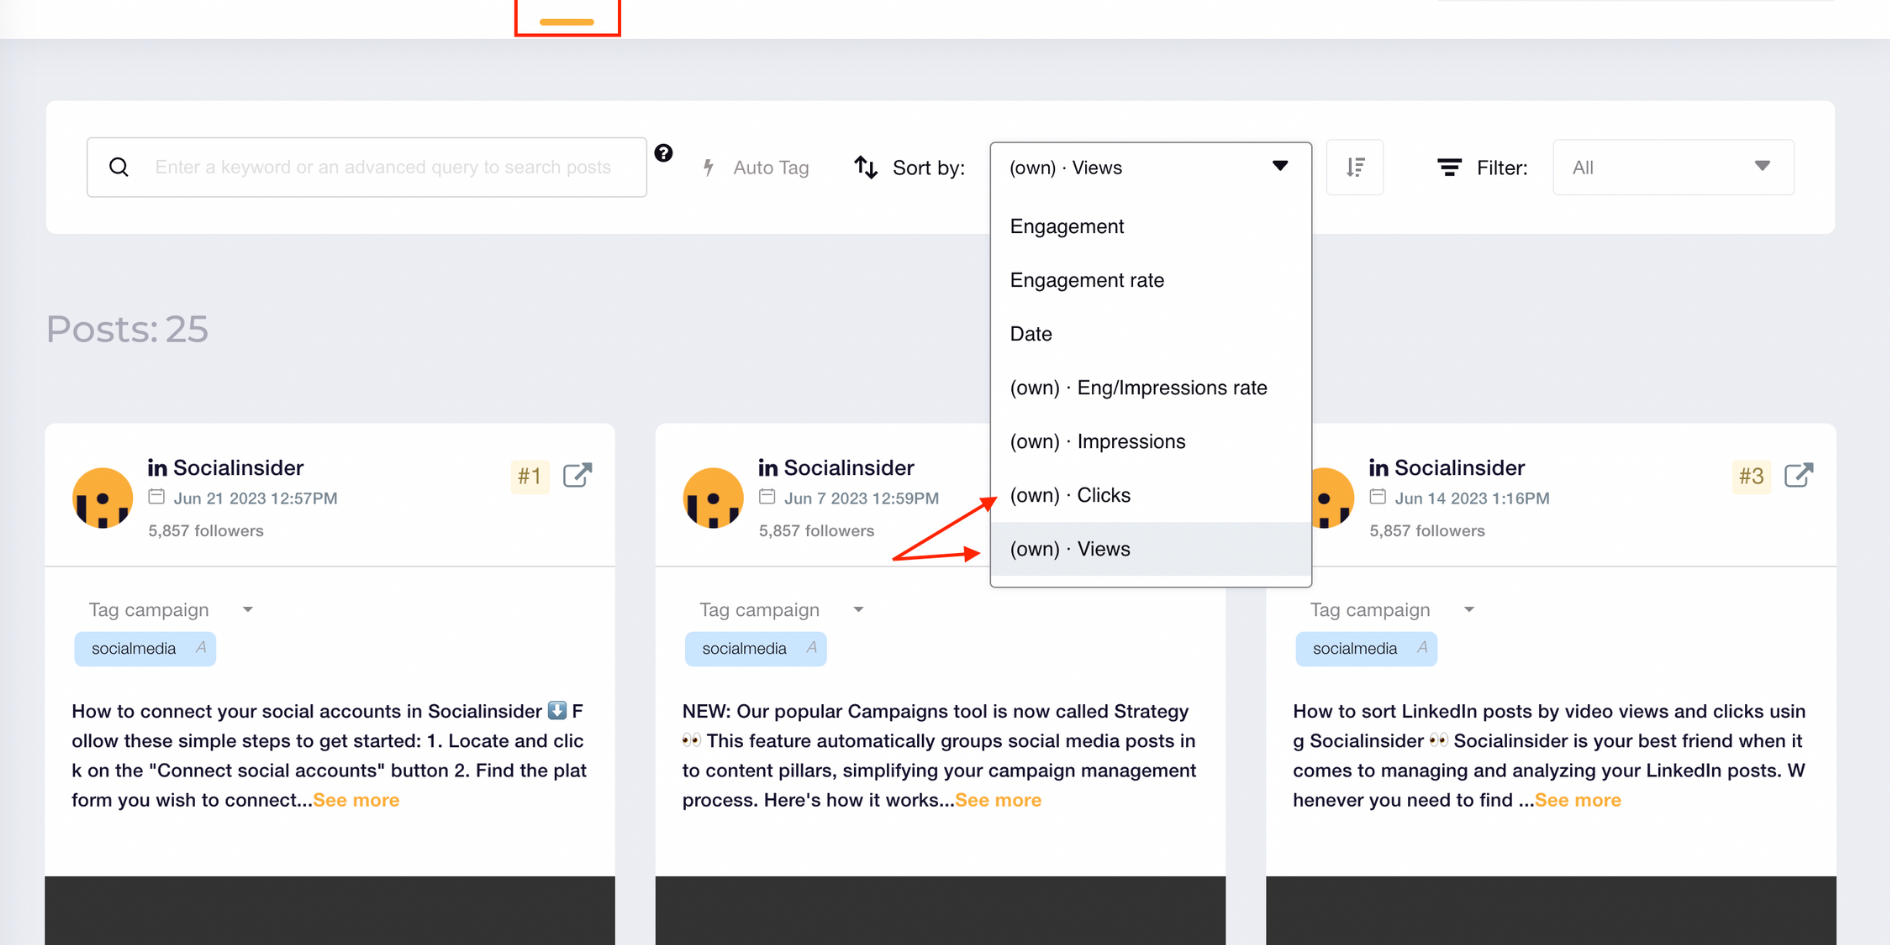Open post #1 via its external link icon
The image size is (1890, 945).
pos(578,475)
